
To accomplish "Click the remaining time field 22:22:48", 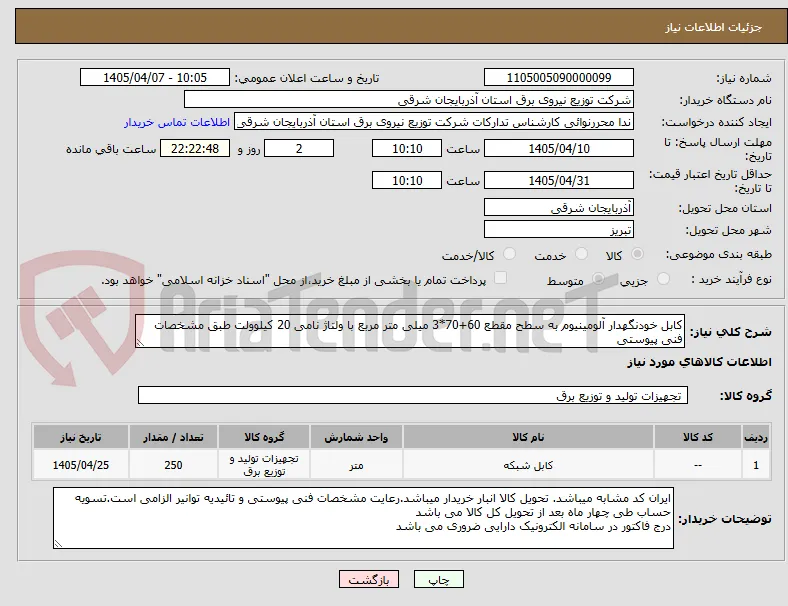I will (195, 149).
